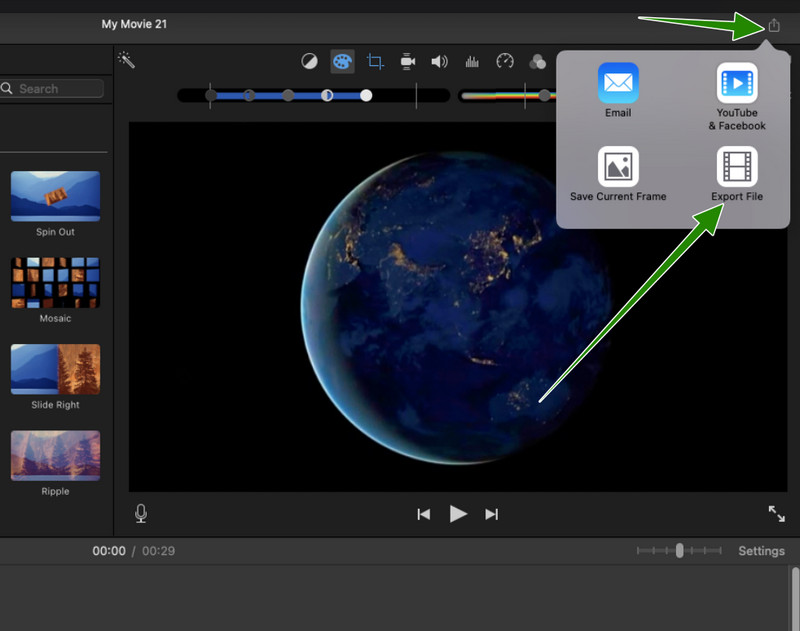800x631 pixels.
Task: Play the movie preview
Action: (458, 513)
